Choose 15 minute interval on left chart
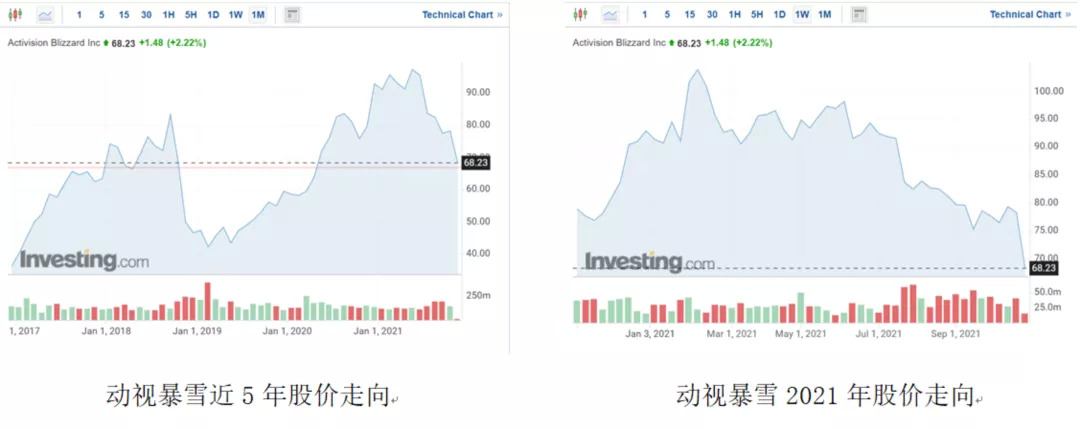Image resolution: width=1080 pixels, height=429 pixels. tap(124, 15)
